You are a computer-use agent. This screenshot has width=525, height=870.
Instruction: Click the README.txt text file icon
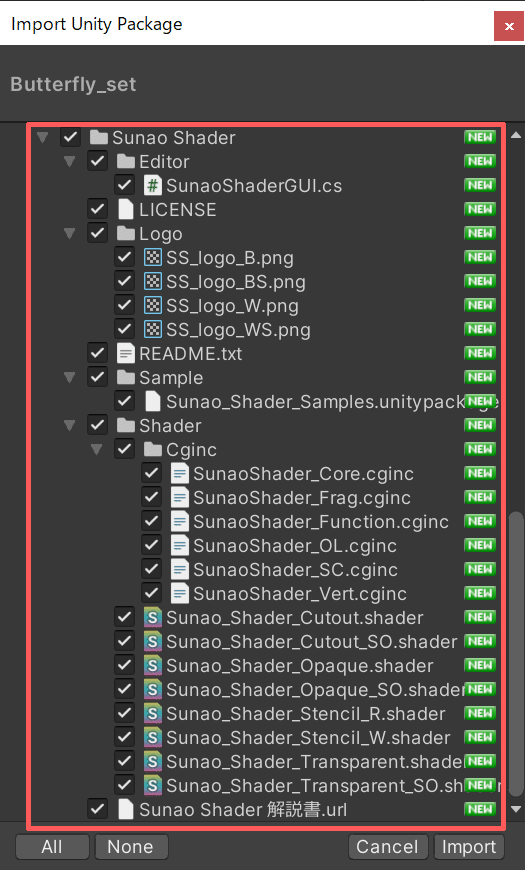(126, 353)
